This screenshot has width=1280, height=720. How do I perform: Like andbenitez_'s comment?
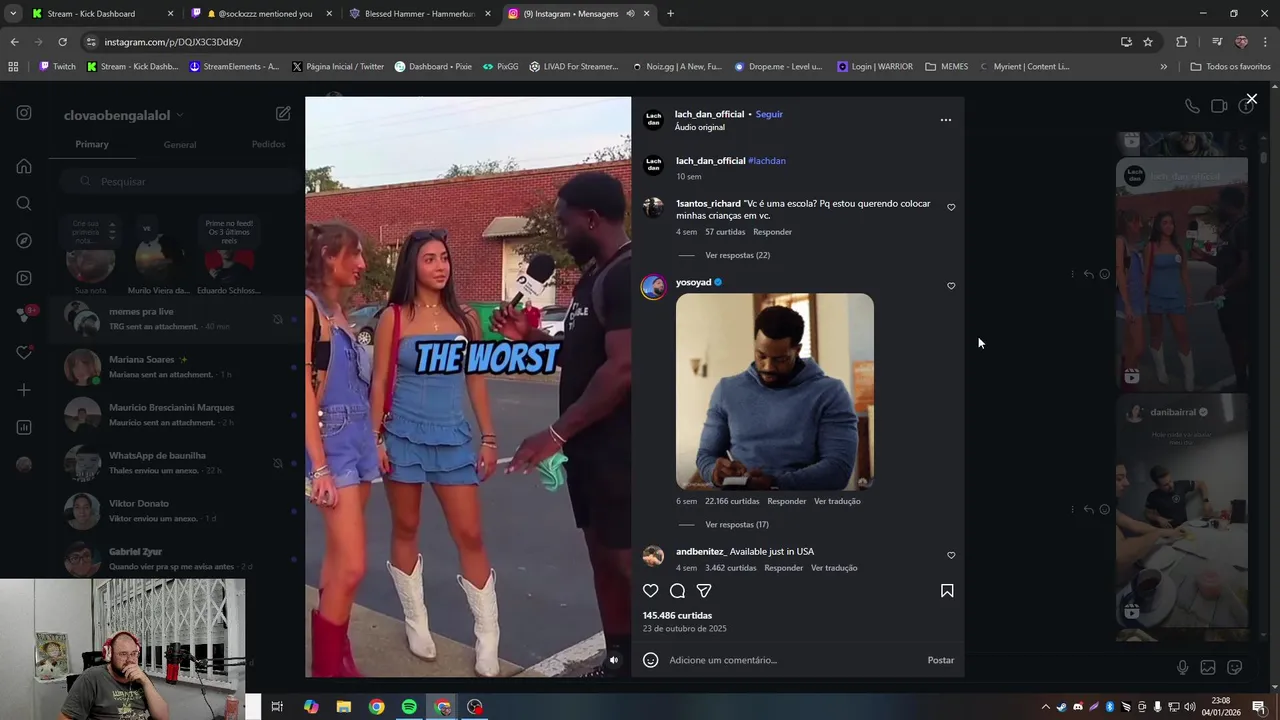coord(951,555)
